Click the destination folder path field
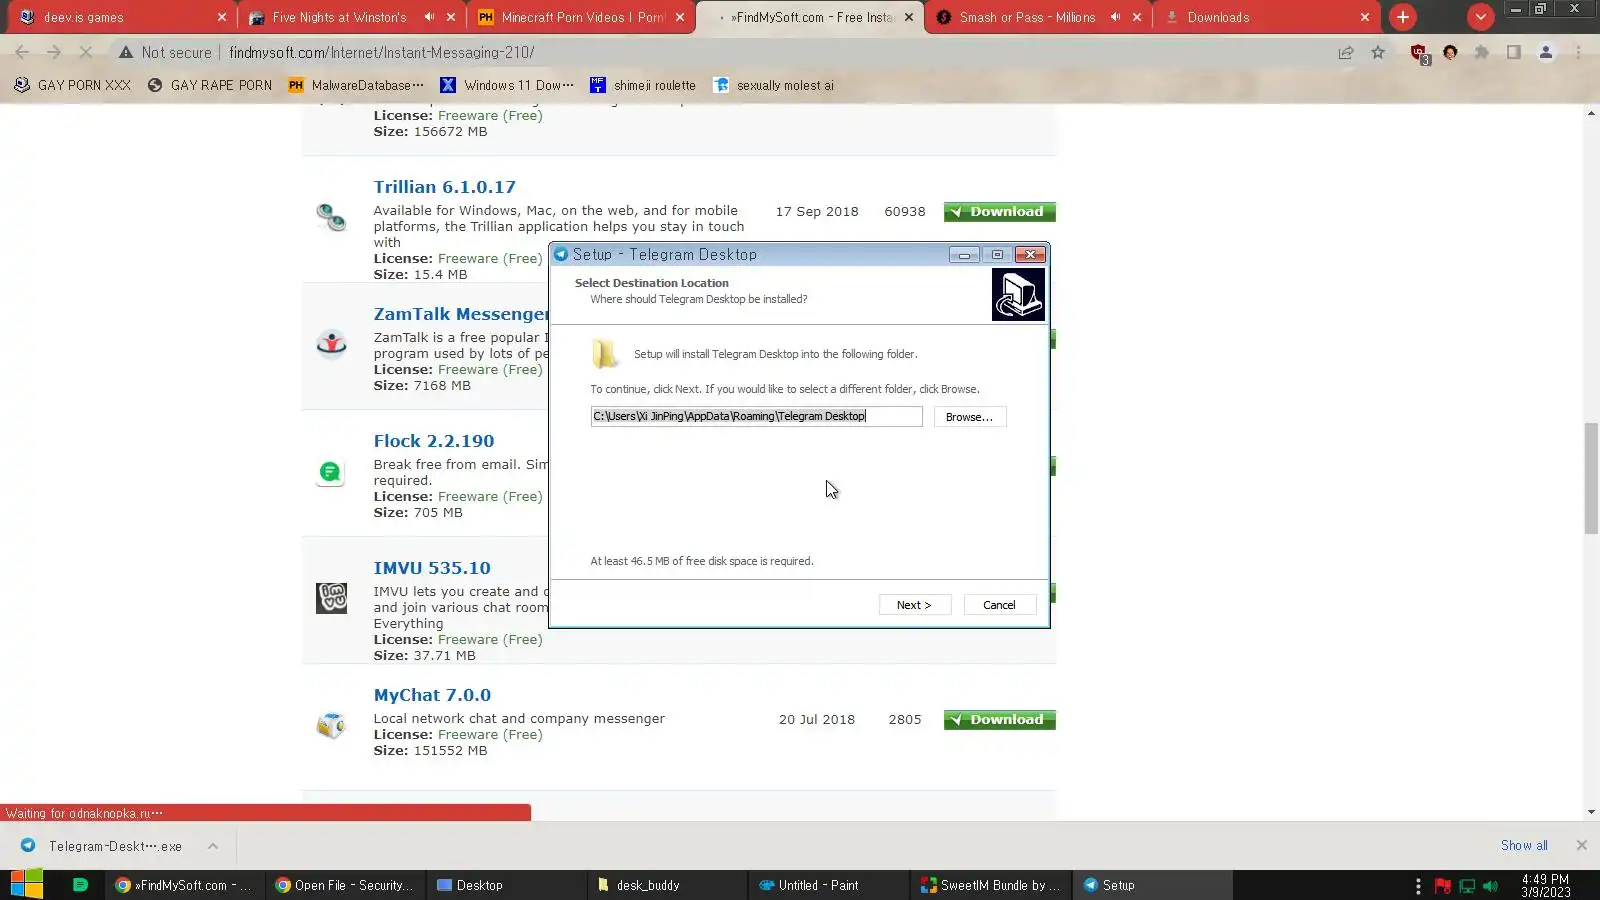 click(756, 416)
